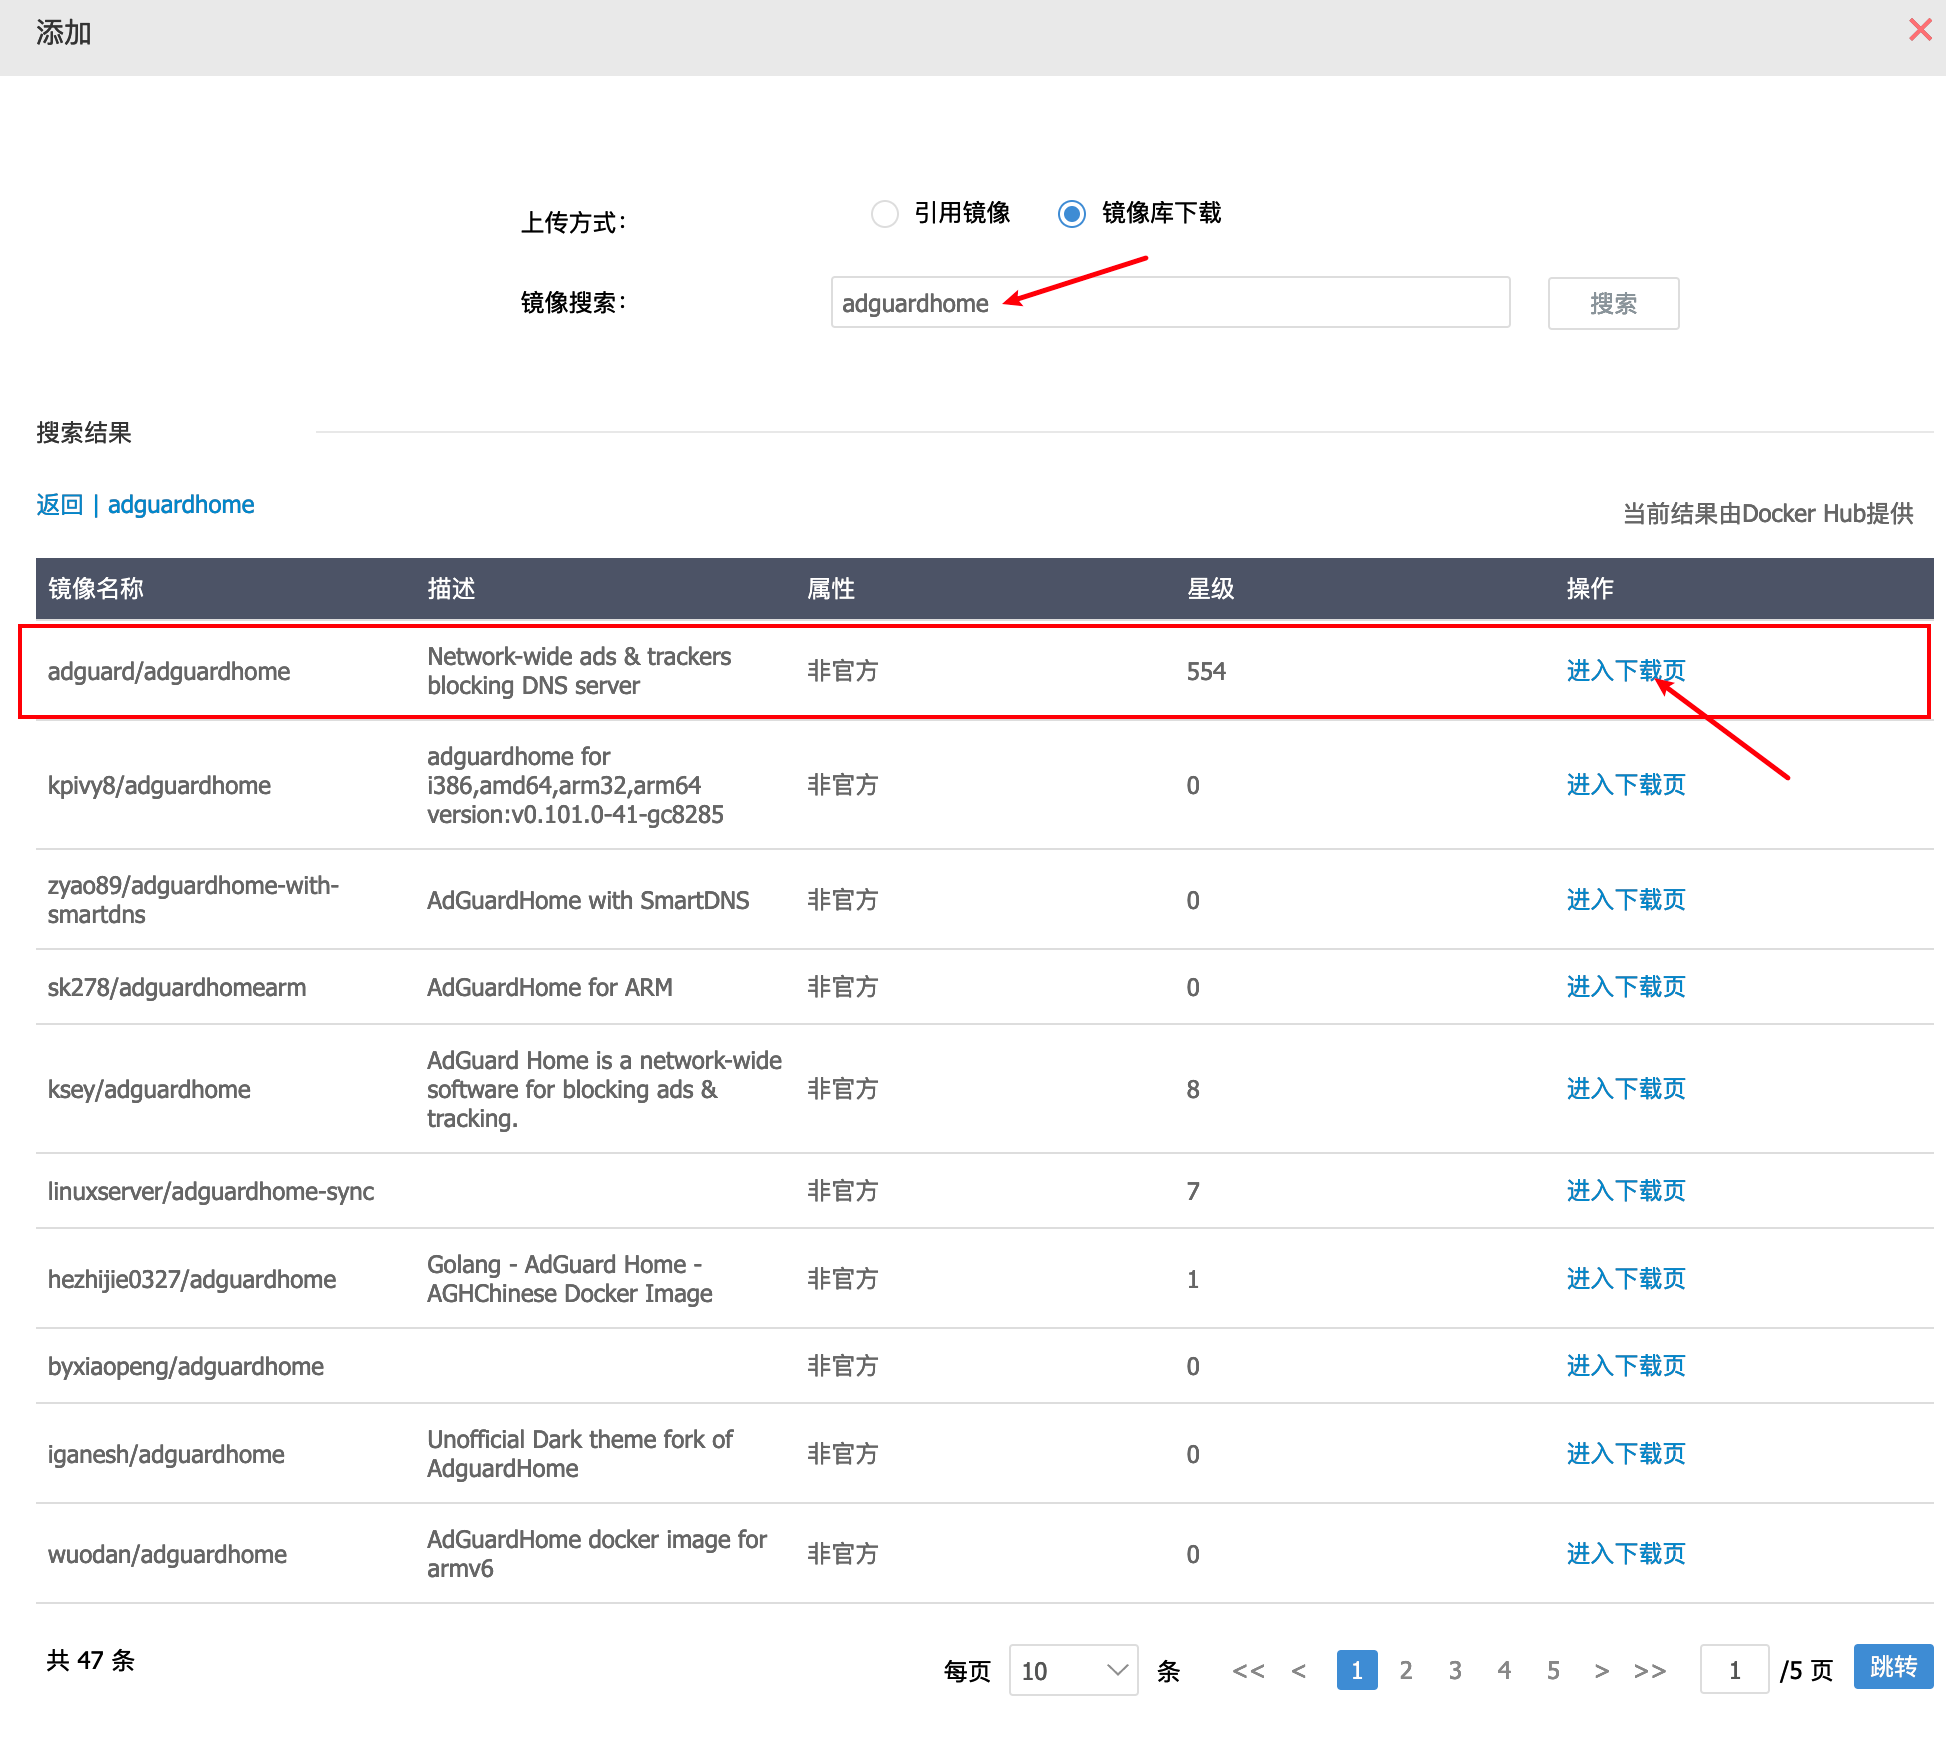Screen dimensions: 1946x1746
Task: Click the 返回 link
Action: 59,504
